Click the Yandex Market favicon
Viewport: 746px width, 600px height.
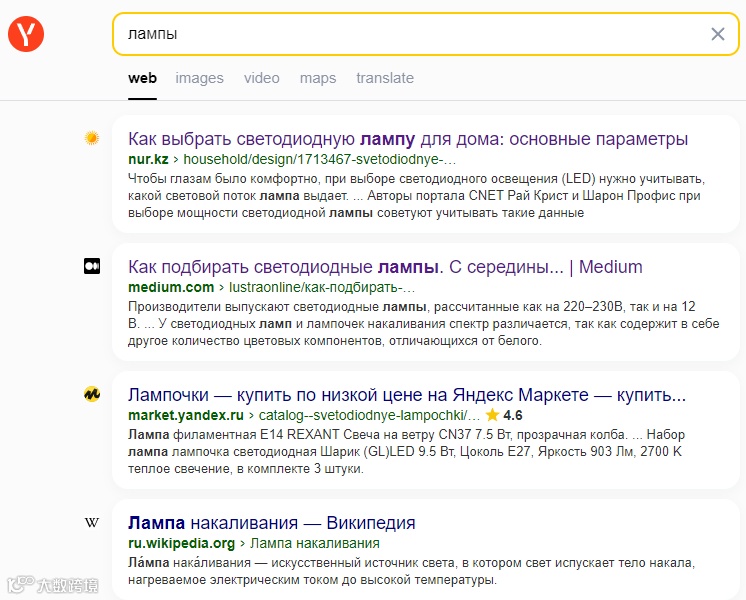(x=92, y=394)
